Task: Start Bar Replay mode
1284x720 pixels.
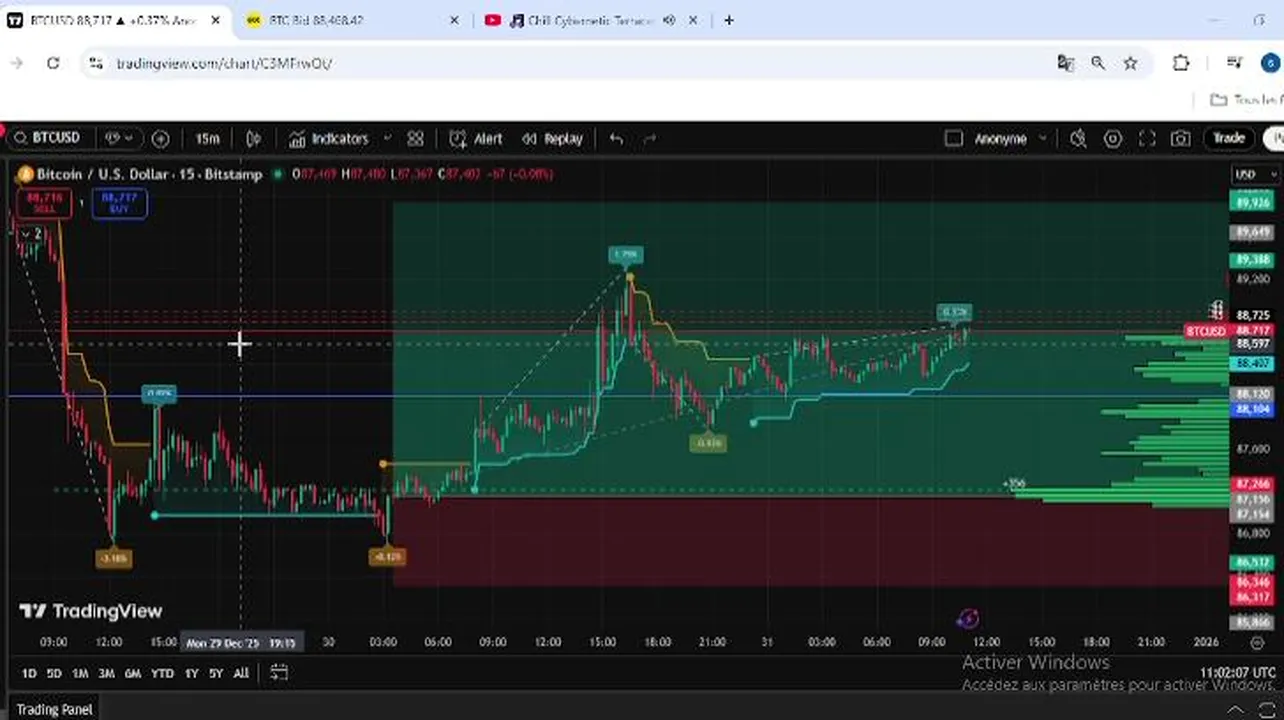Action: click(552, 139)
